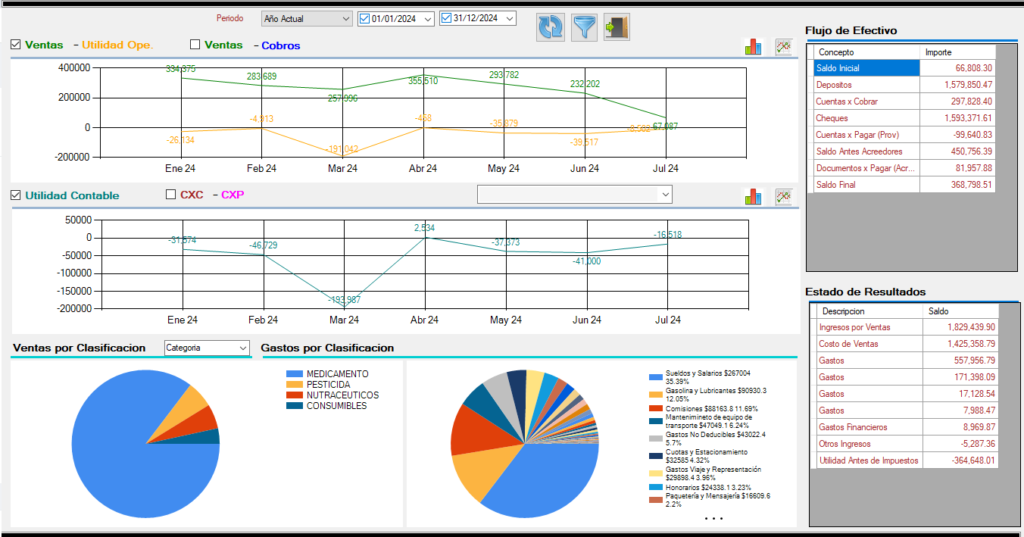Click the exit door icon
This screenshot has height=537, width=1024.
(x=617, y=28)
